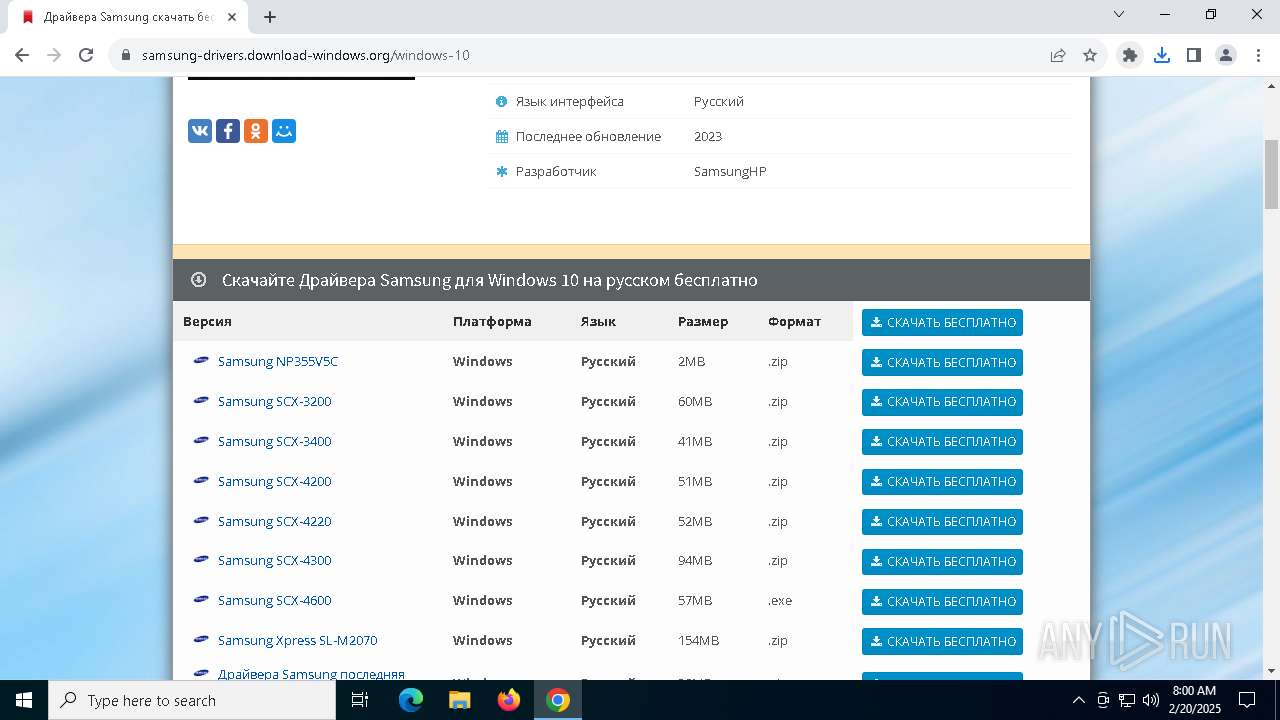Image resolution: width=1280 pixels, height=720 pixels.
Task: Open Chrome downloads icon
Action: (1162, 55)
